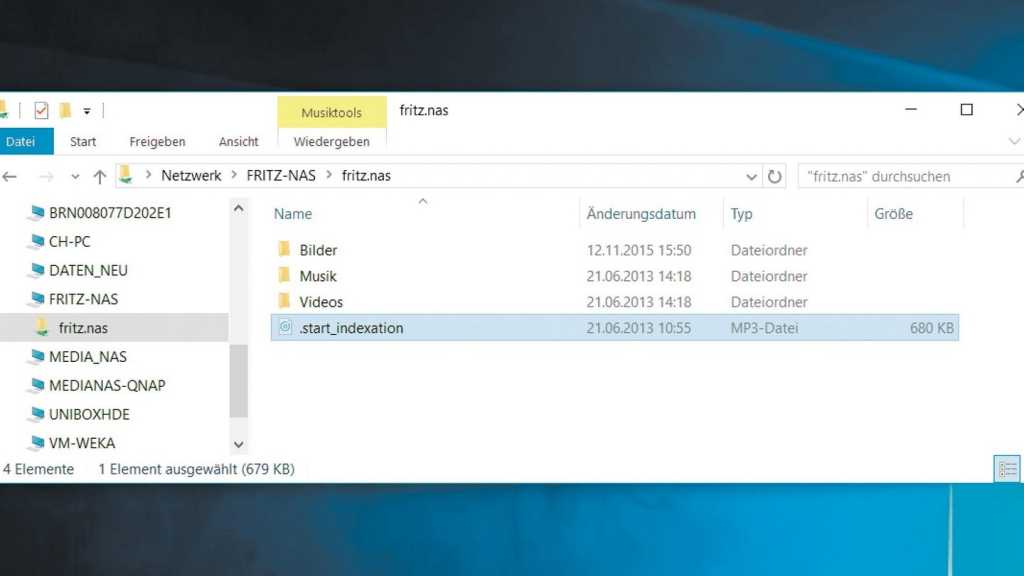Viewport: 1024px width, 576px height.
Task: Select CH-PC in the navigation pane
Action: point(69,242)
